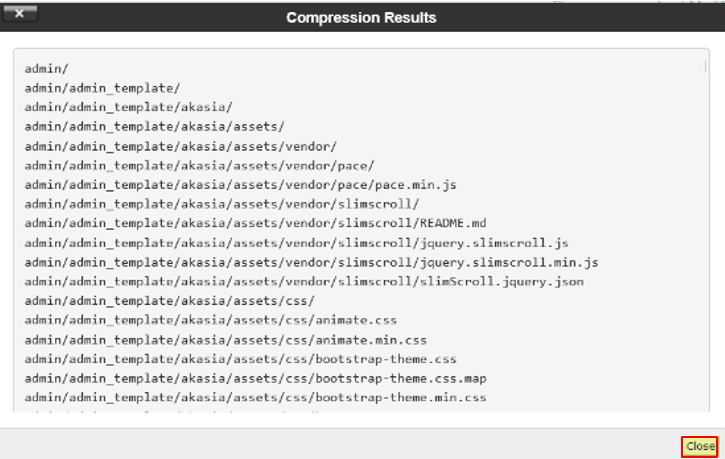Click the admin/admin_template/ entry
This screenshot has width=725, height=459.
click(x=102, y=88)
